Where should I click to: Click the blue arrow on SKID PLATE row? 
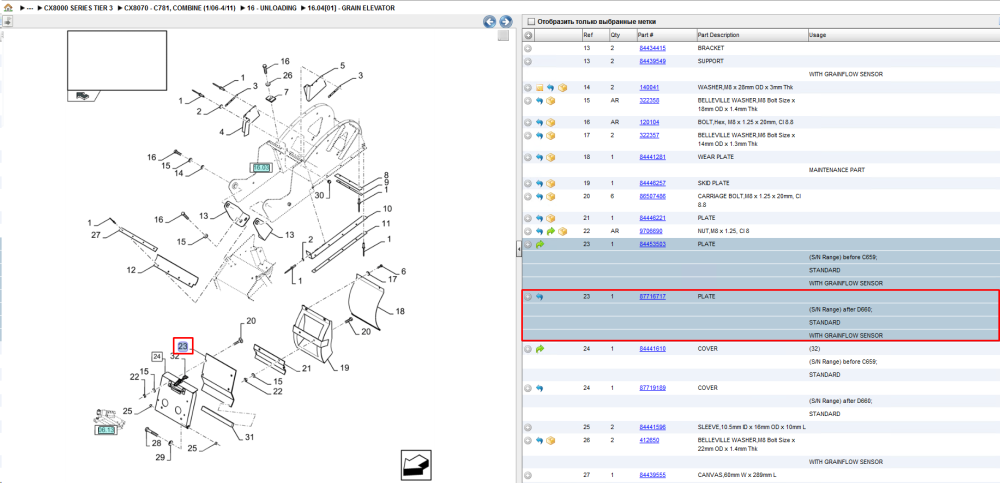click(540, 183)
